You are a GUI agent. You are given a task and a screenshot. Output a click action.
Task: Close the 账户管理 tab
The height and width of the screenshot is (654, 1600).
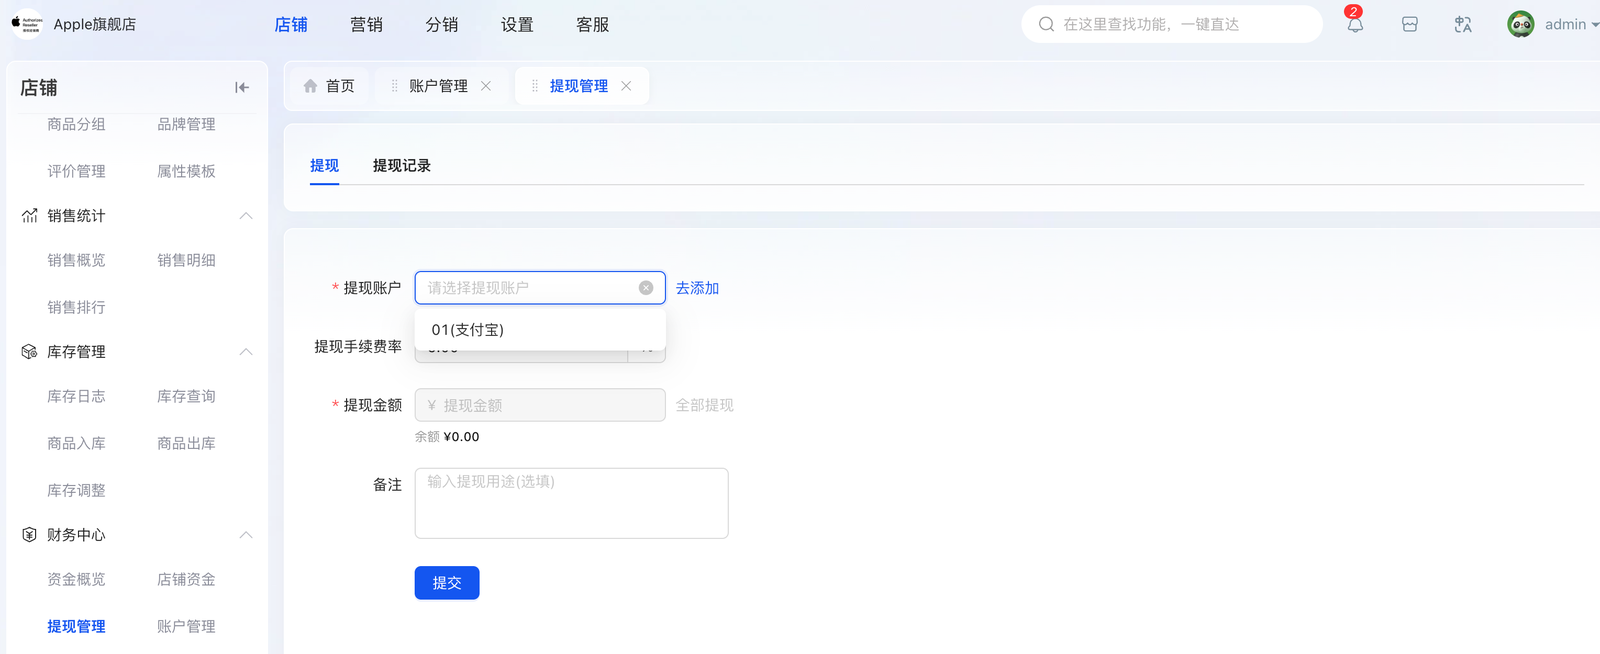pos(486,86)
